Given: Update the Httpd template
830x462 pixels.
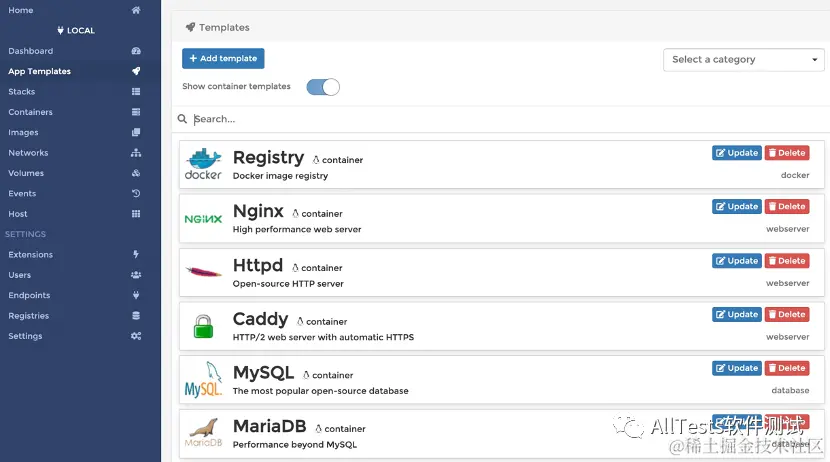Looking at the screenshot, I should (736, 261).
